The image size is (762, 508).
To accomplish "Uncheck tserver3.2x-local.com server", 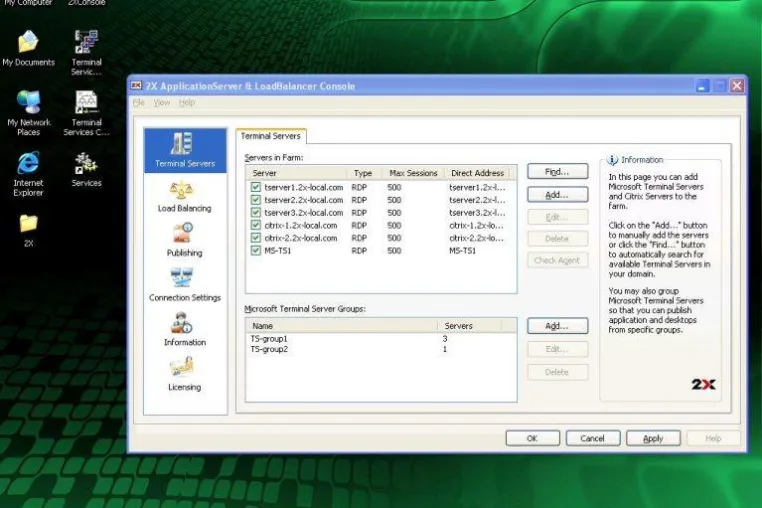I will coord(256,212).
